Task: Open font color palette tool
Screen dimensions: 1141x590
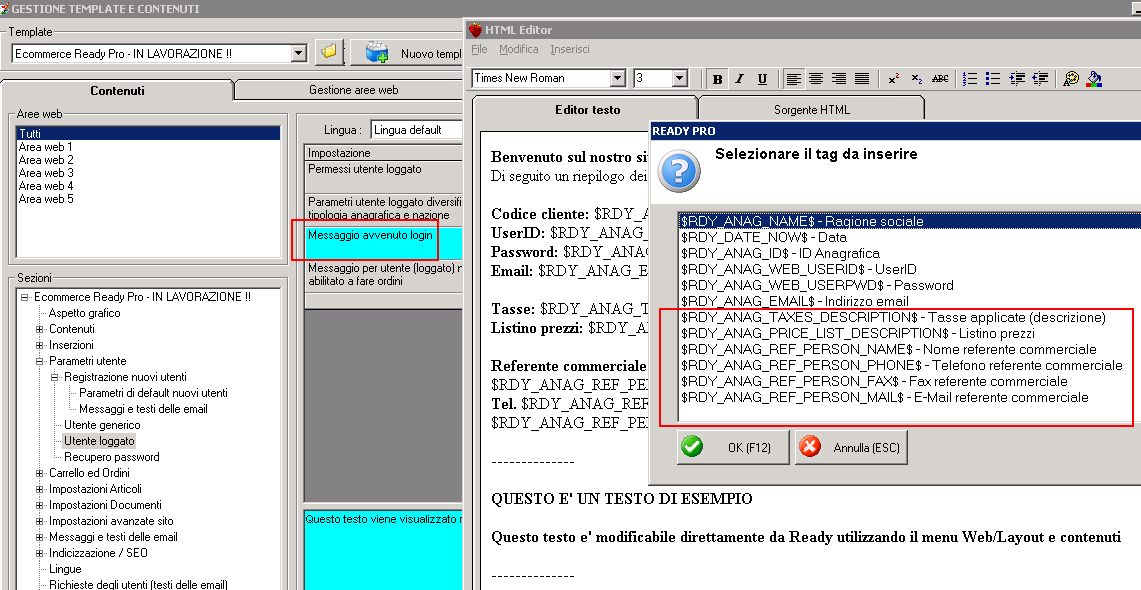Action: point(1070,79)
